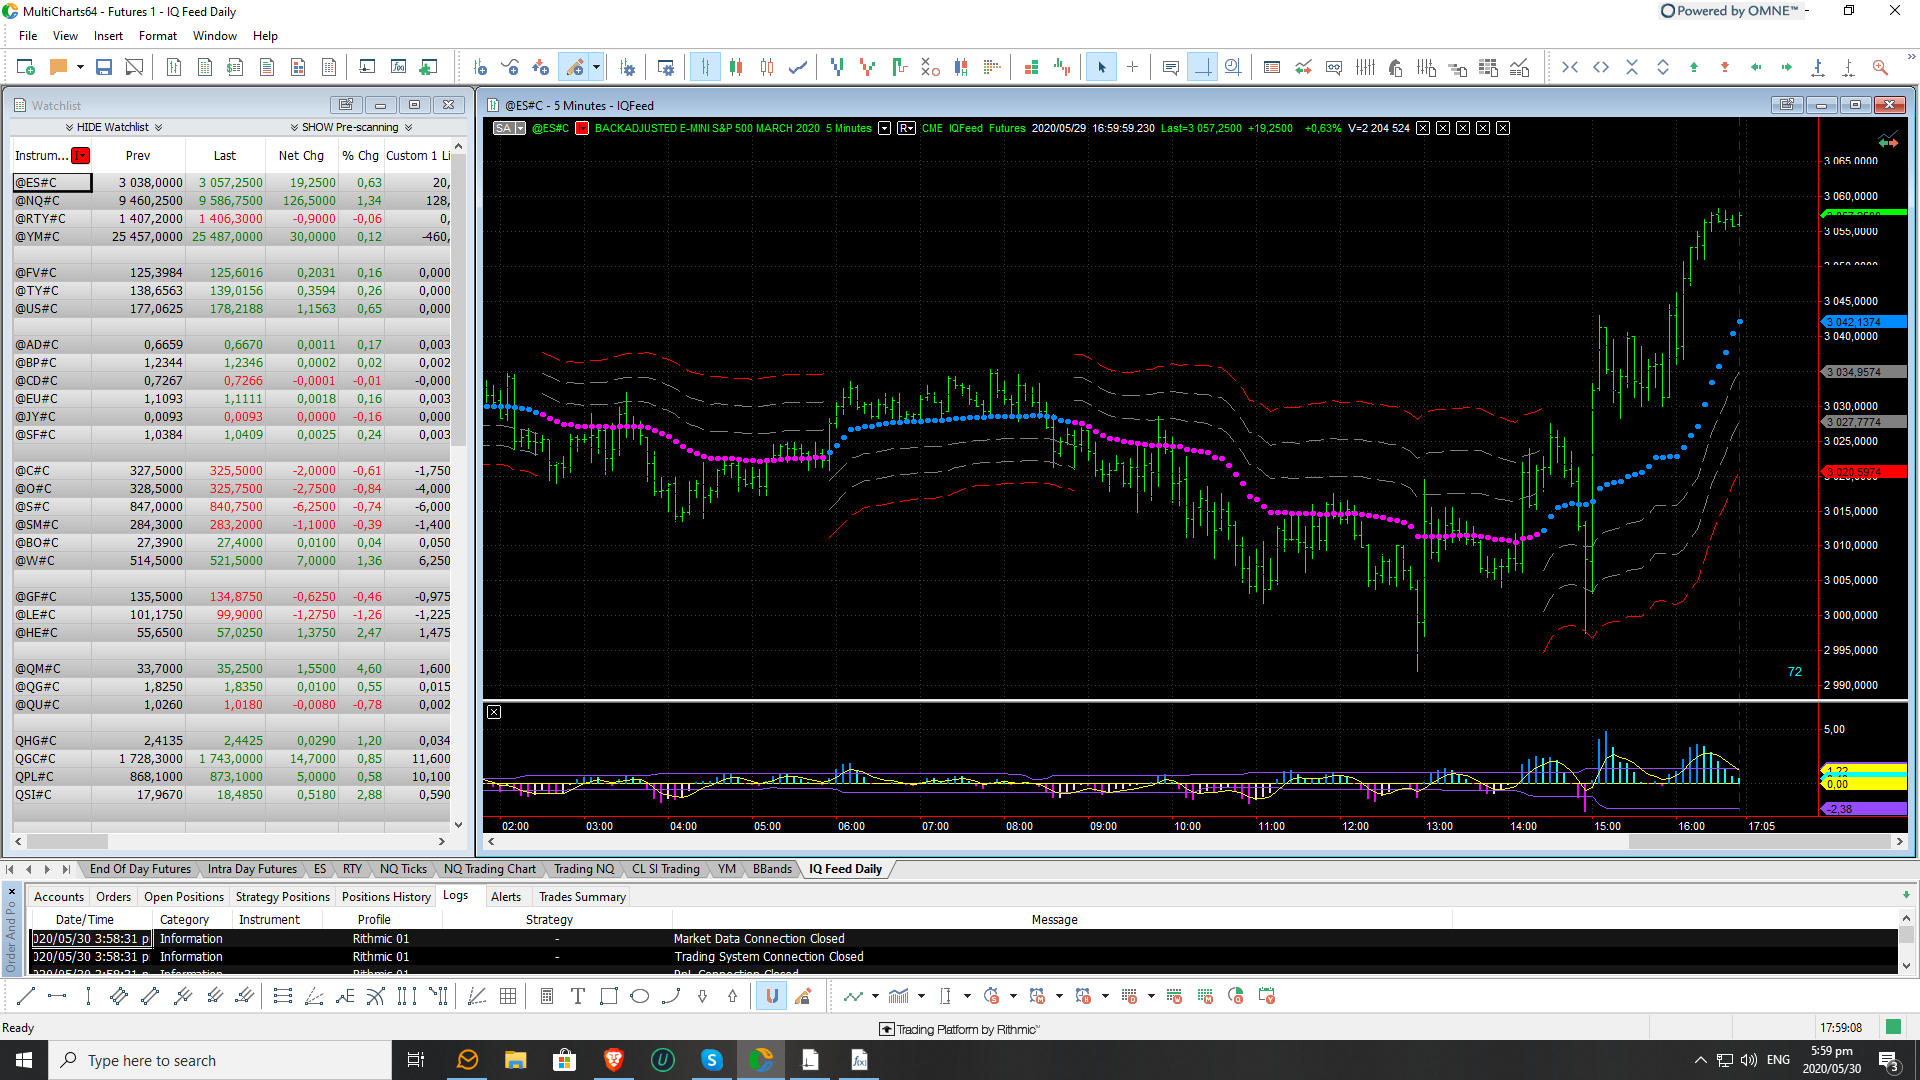Image resolution: width=1920 pixels, height=1080 pixels.
Task: Open the File menu
Action: point(28,36)
